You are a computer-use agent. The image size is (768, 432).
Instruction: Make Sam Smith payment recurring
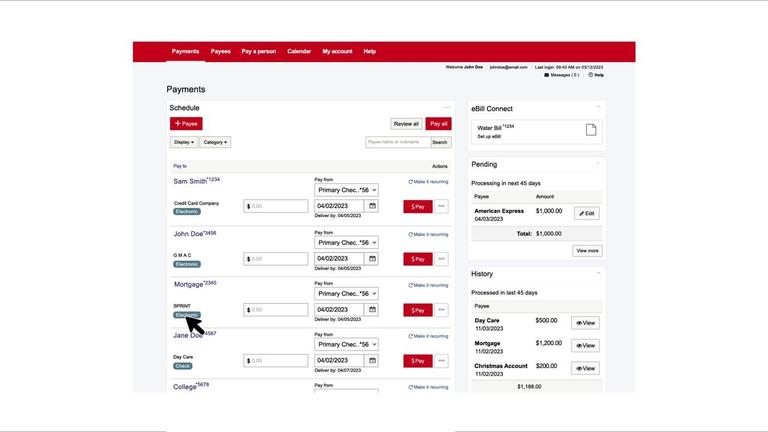click(428, 182)
